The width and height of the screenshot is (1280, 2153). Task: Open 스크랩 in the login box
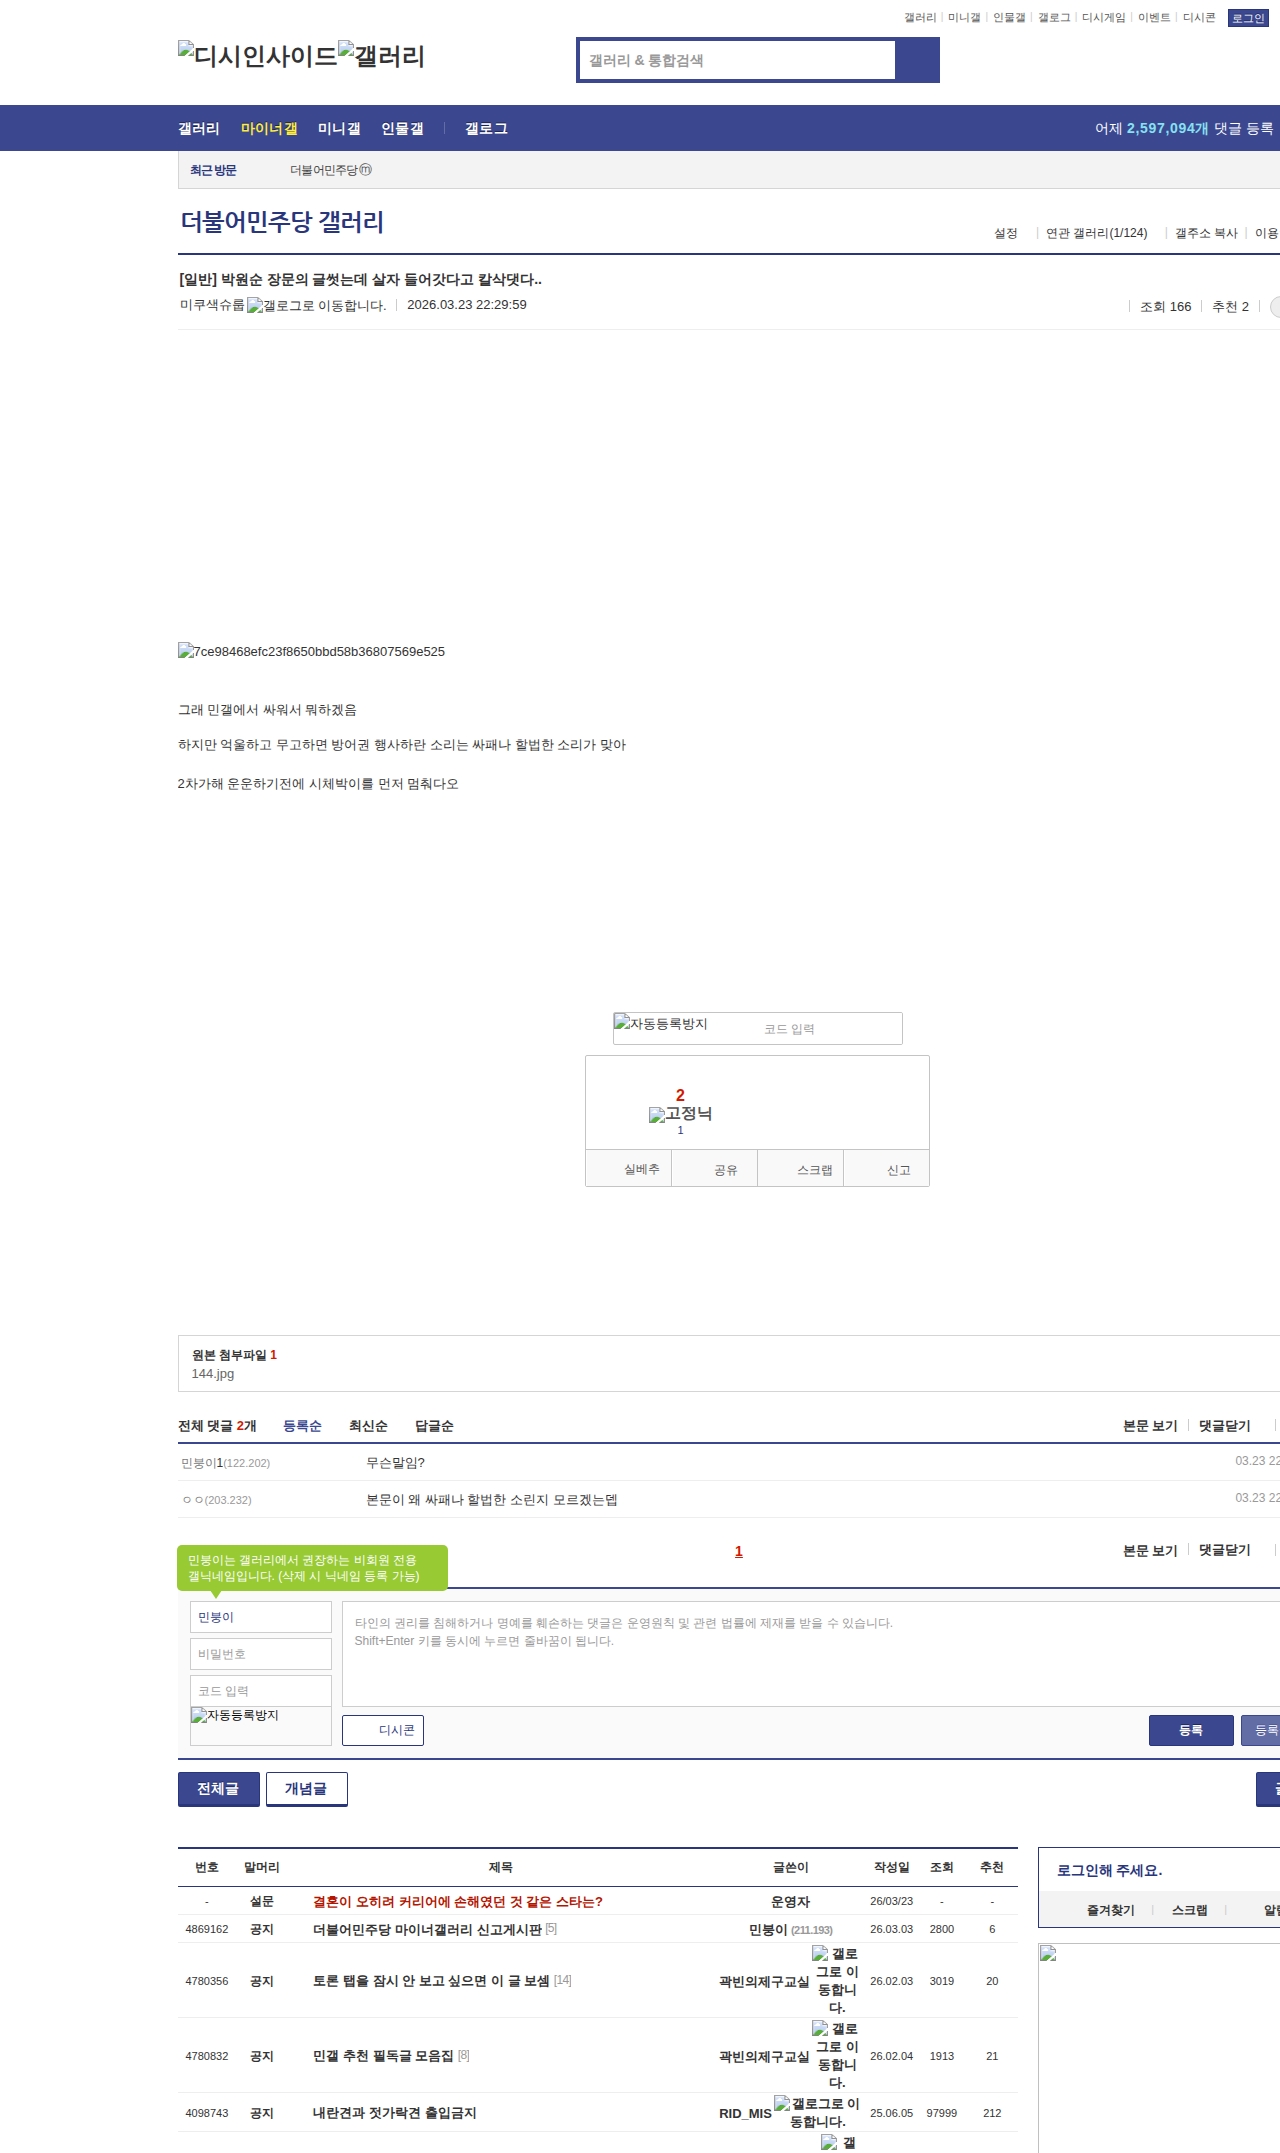pyautogui.click(x=1190, y=1910)
